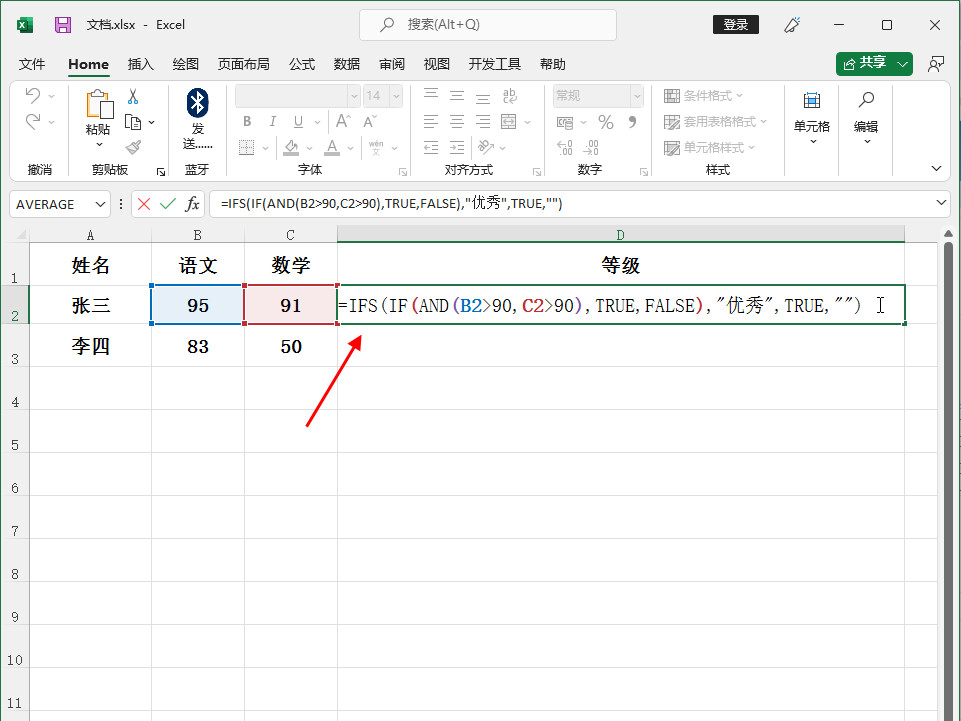Open Format as Table dropdown
This screenshot has height=721, width=961.
click(716, 121)
